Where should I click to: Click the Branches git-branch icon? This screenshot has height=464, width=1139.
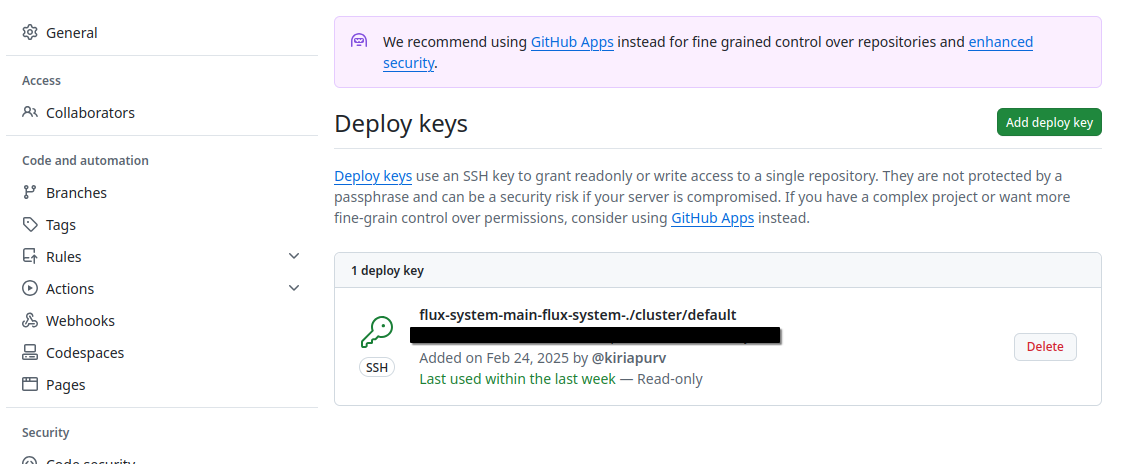pyautogui.click(x=30, y=193)
